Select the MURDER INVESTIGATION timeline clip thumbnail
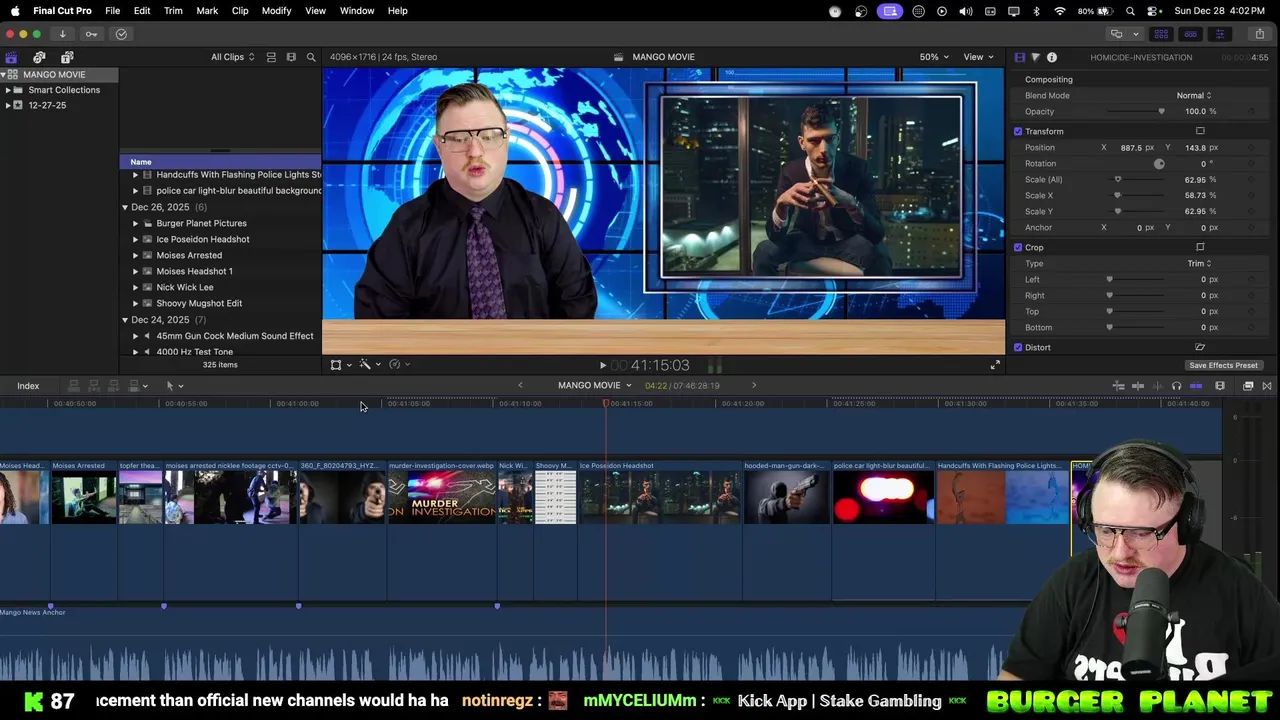 pos(442,497)
